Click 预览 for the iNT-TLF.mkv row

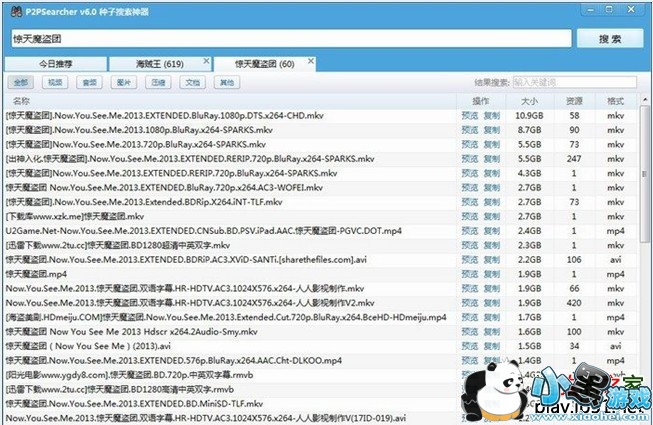pyautogui.click(x=470, y=202)
